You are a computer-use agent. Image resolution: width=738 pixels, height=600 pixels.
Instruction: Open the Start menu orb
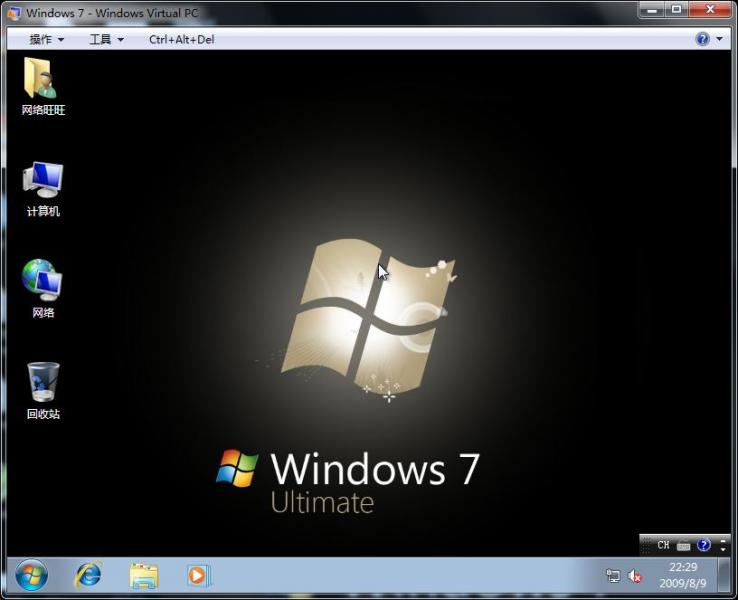32,575
